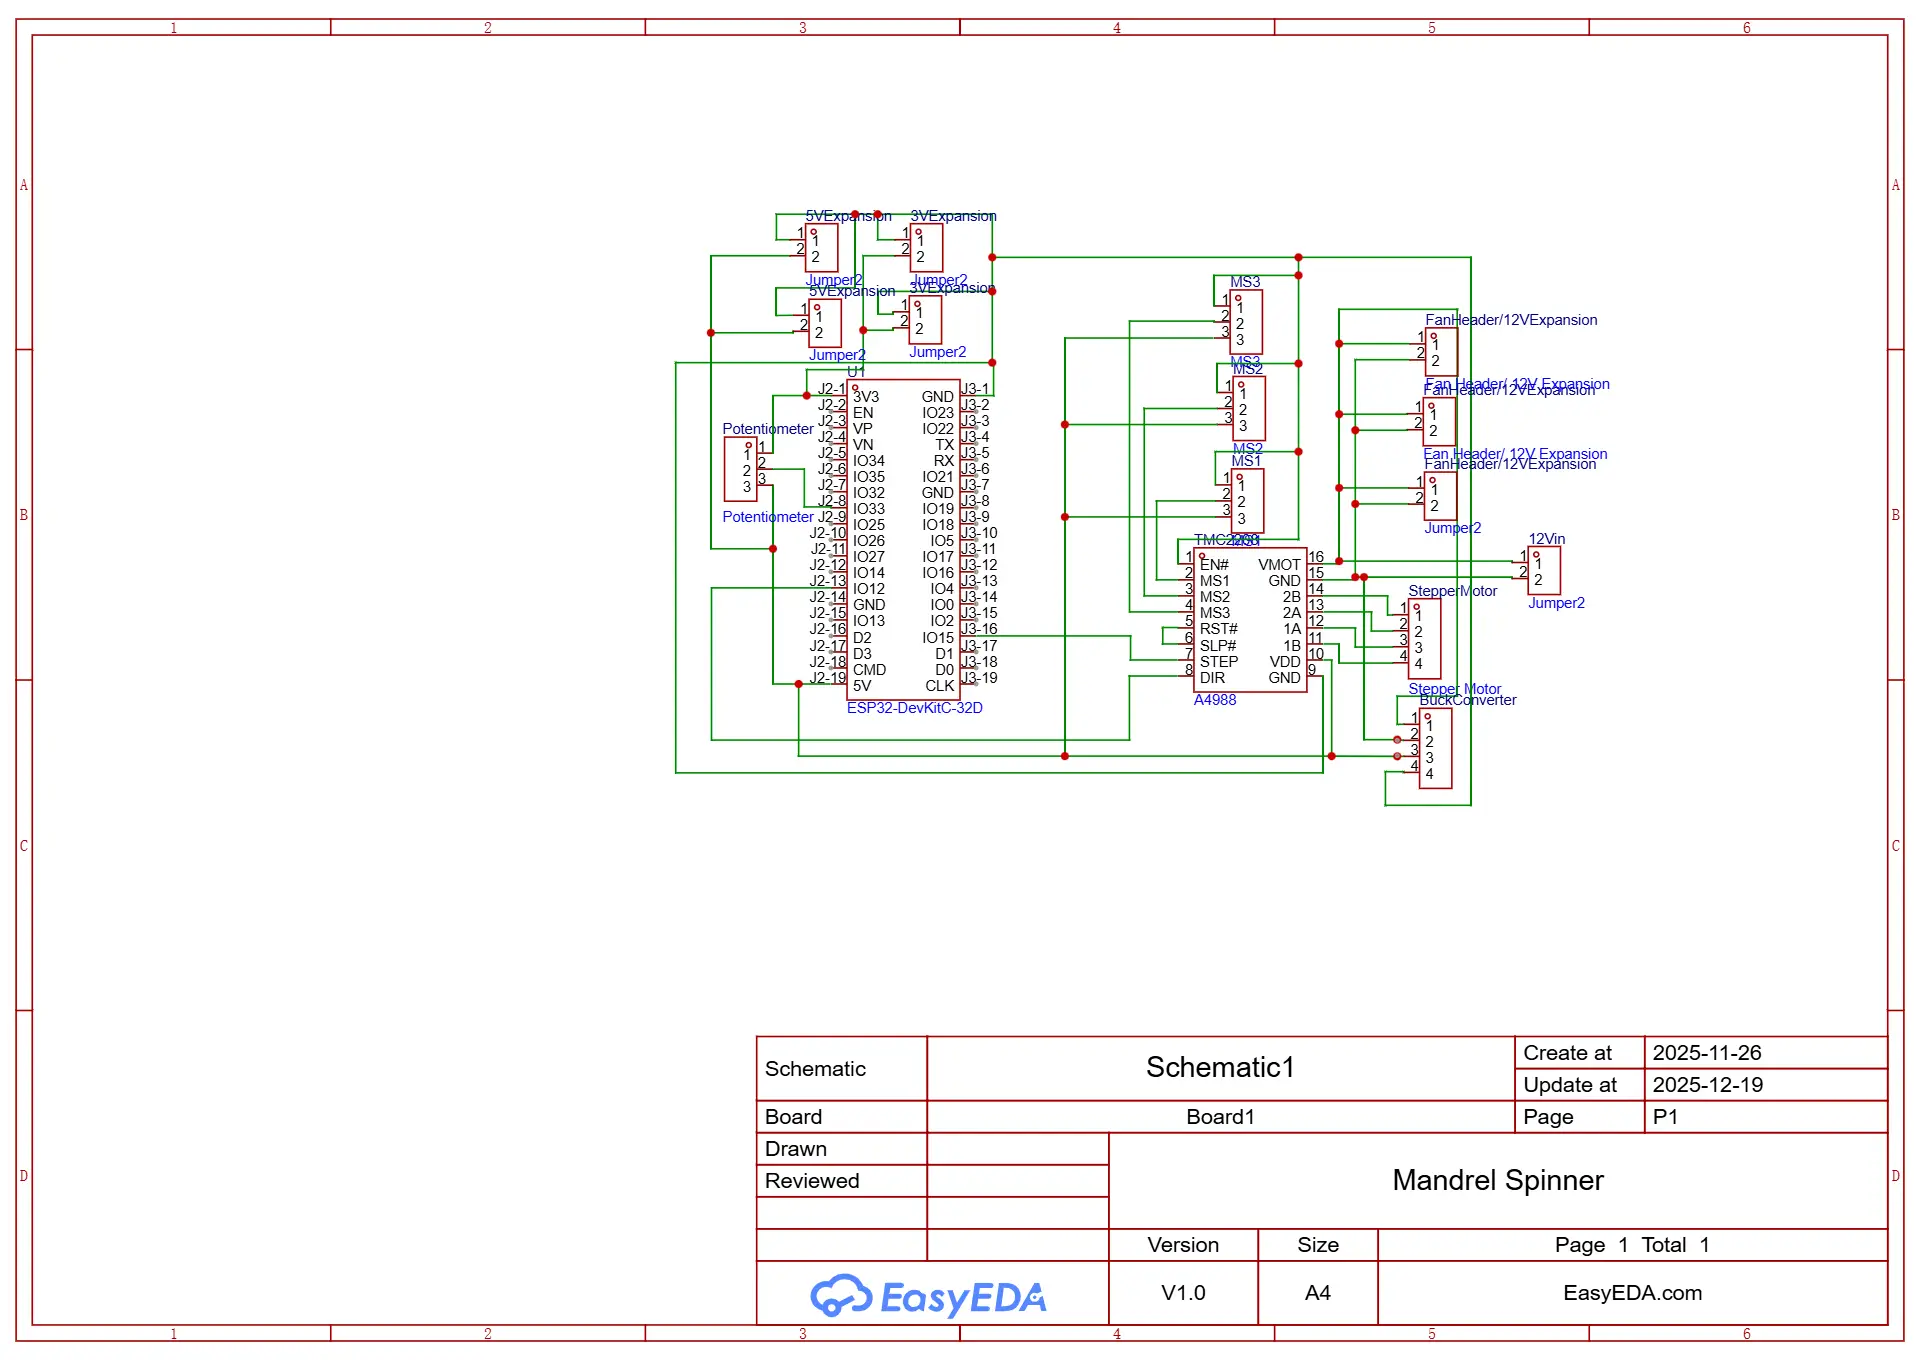Open the EasyEDA.com text link
1920x1360 pixels.
point(1633,1293)
